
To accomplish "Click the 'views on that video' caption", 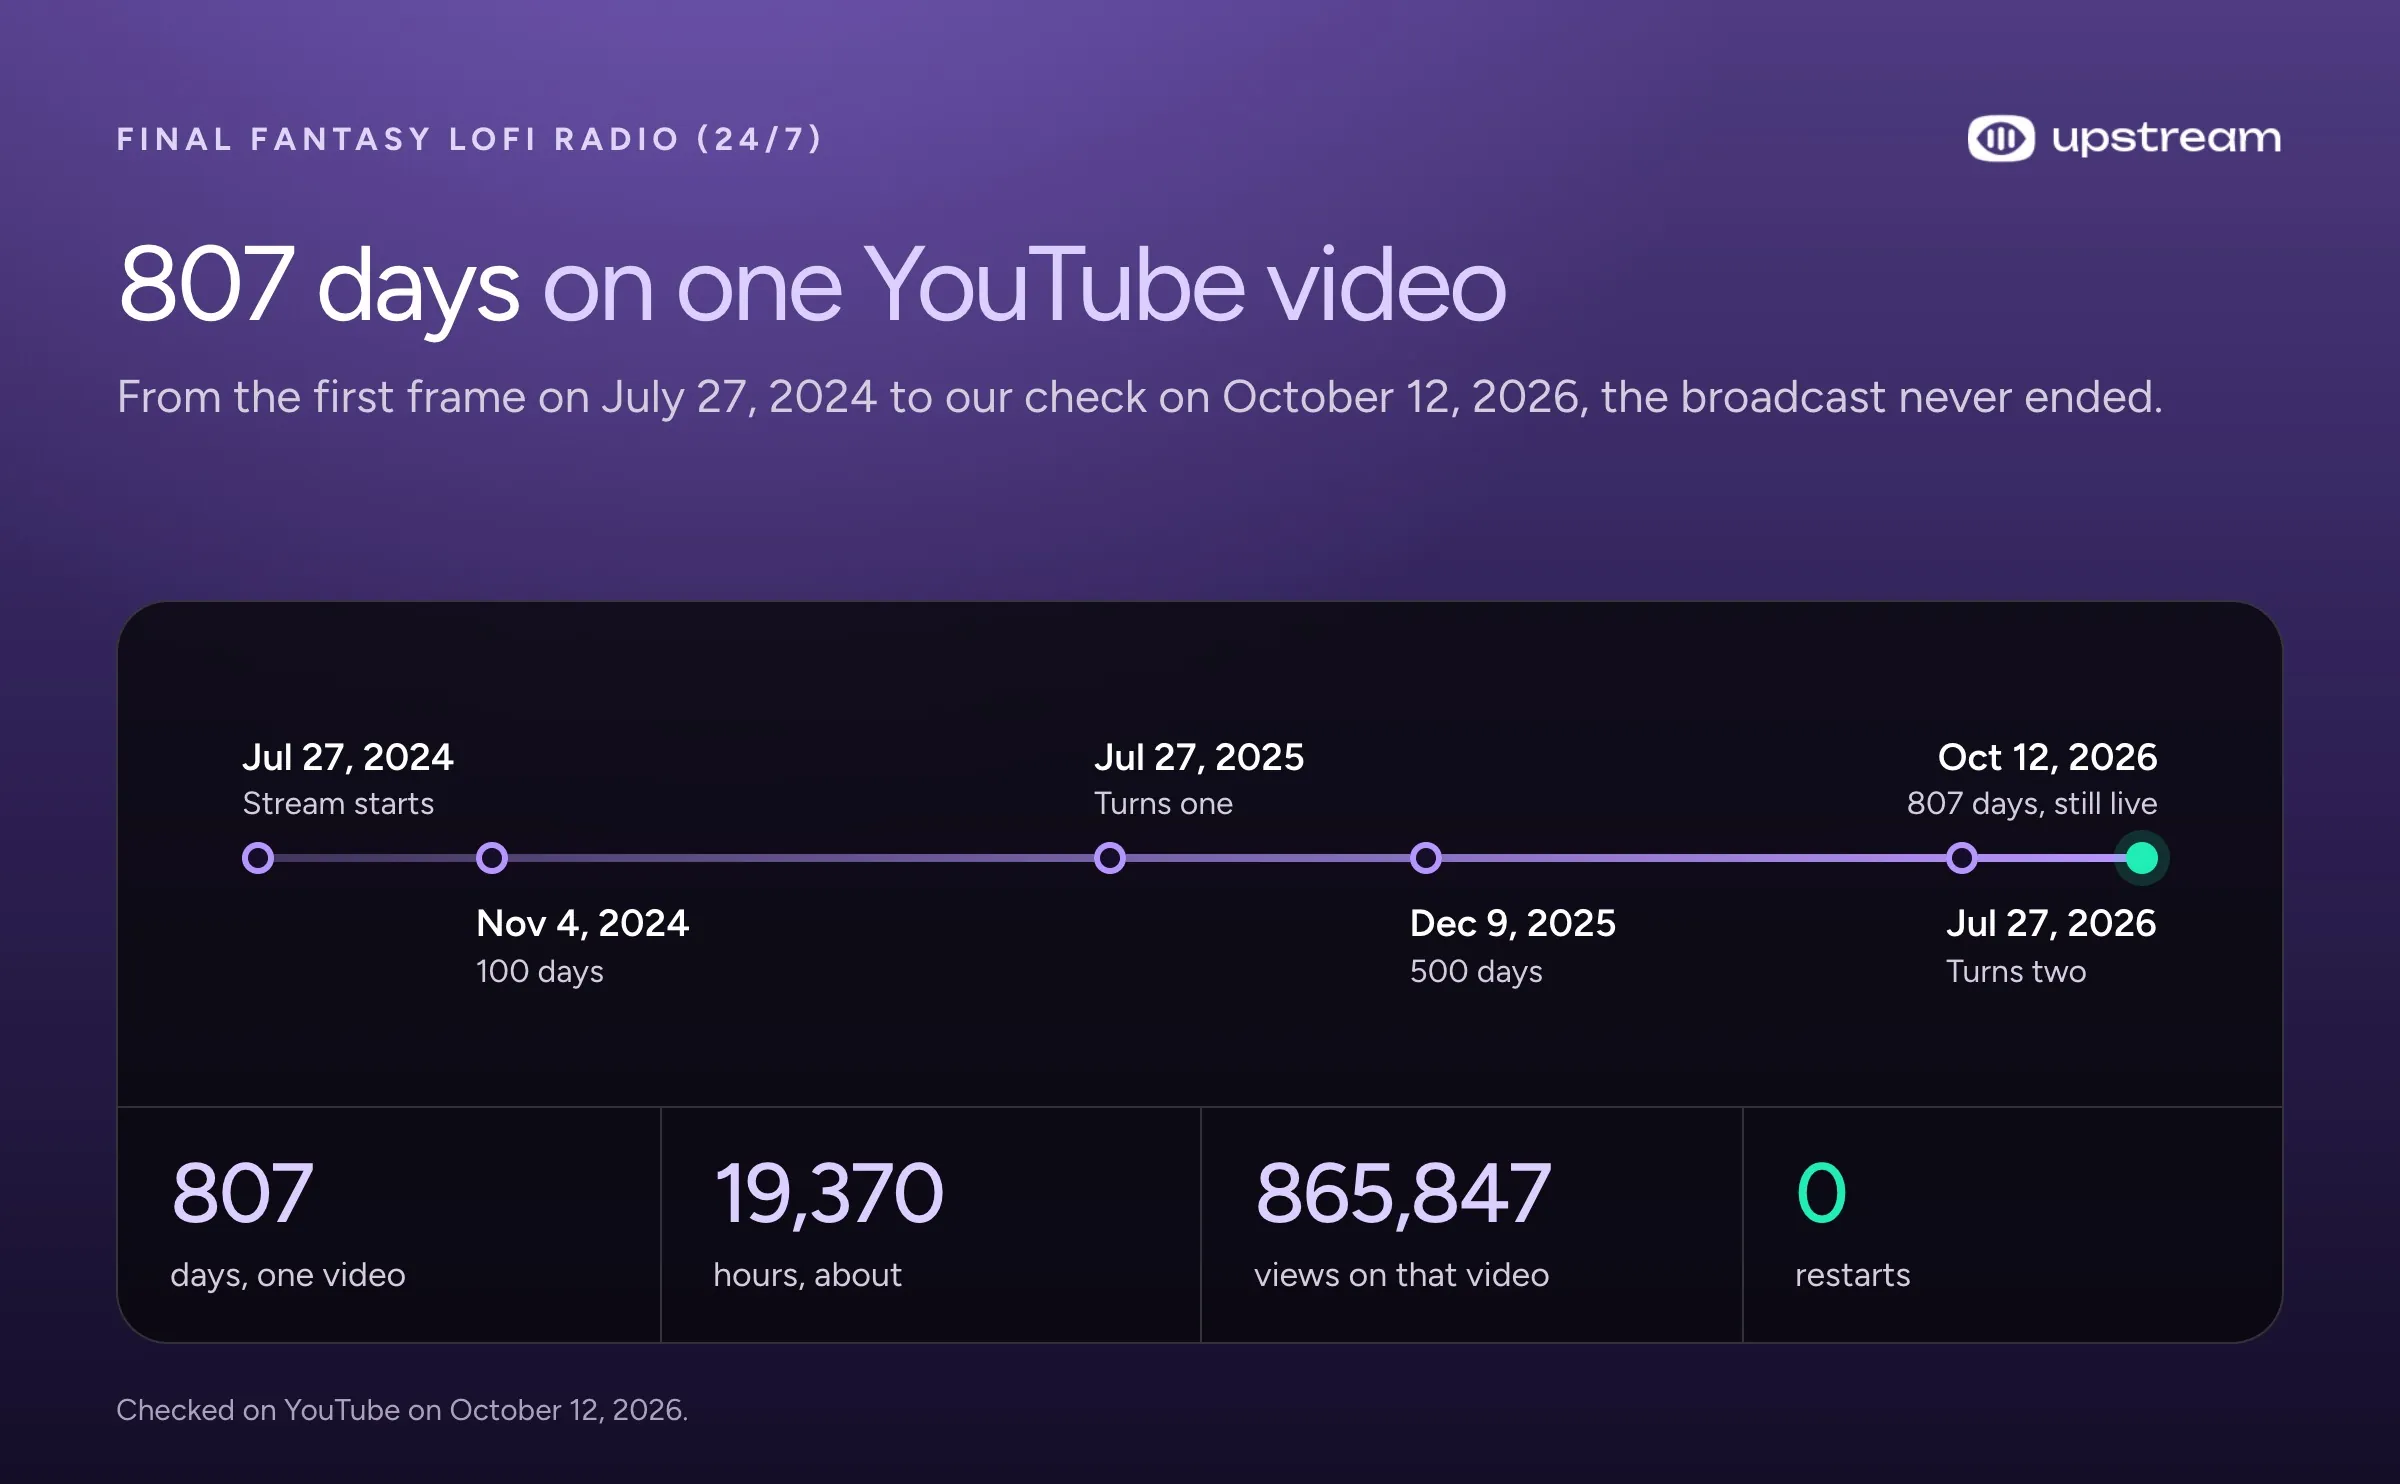I will pyautogui.click(x=1402, y=1275).
